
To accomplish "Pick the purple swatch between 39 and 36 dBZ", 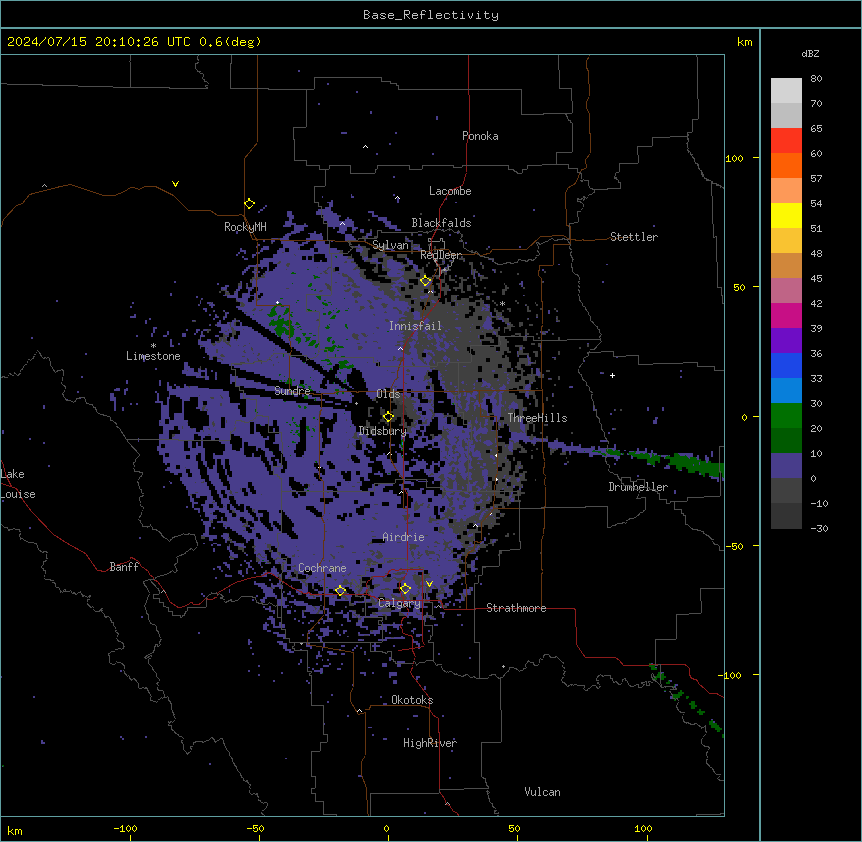I will tap(786, 341).
